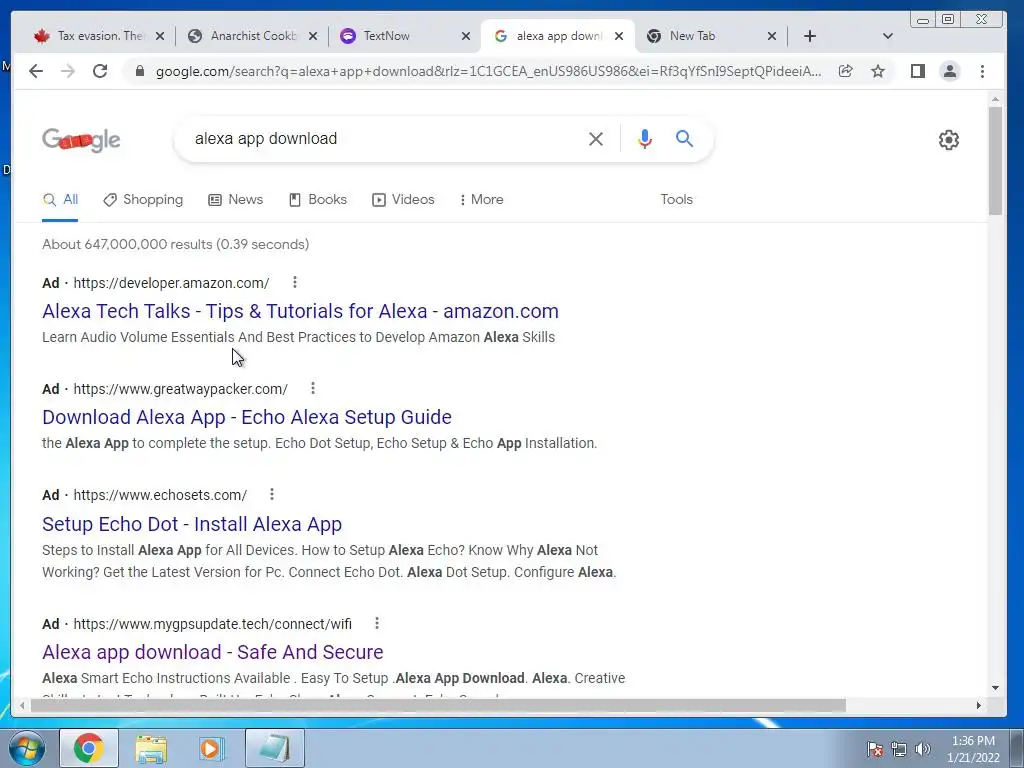Open ad options for greatwaypacker.com result
Screen dimensions: 1024x768
click(313, 389)
